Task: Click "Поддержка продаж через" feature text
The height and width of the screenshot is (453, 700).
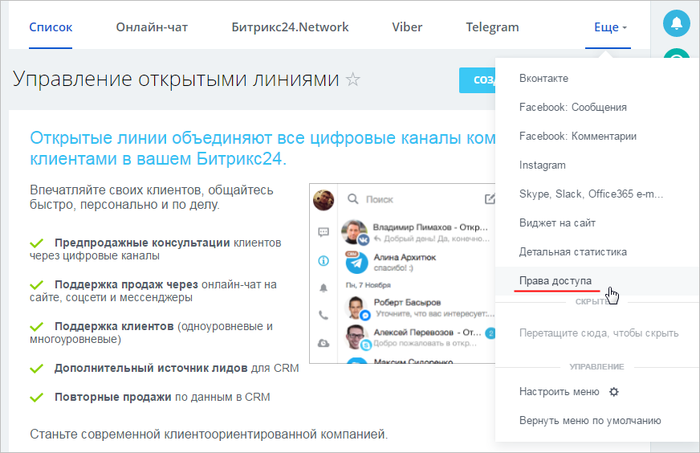Action: 126,285
